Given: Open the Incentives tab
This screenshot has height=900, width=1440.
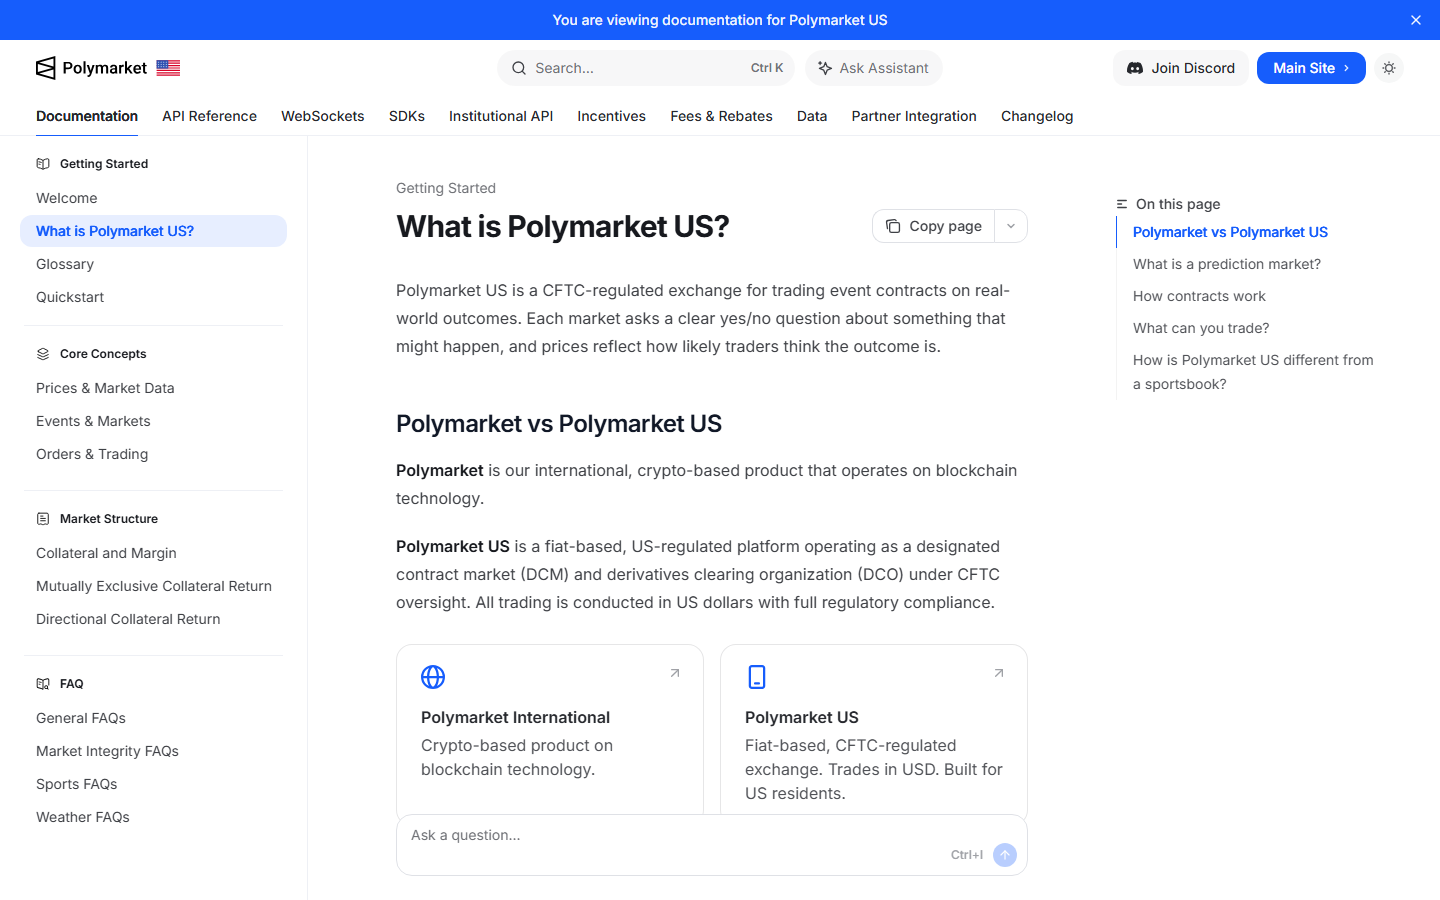Looking at the screenshot, I should pyautogui.click(x=612, y=116).
